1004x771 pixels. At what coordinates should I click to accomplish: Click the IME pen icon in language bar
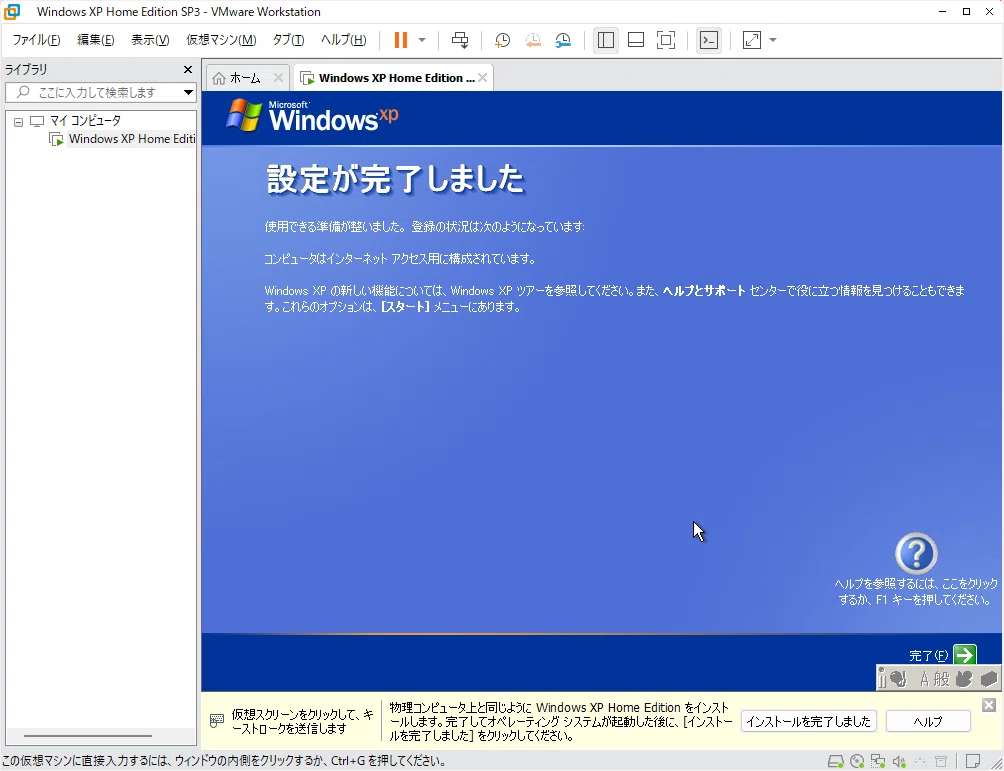pos(898,678)
